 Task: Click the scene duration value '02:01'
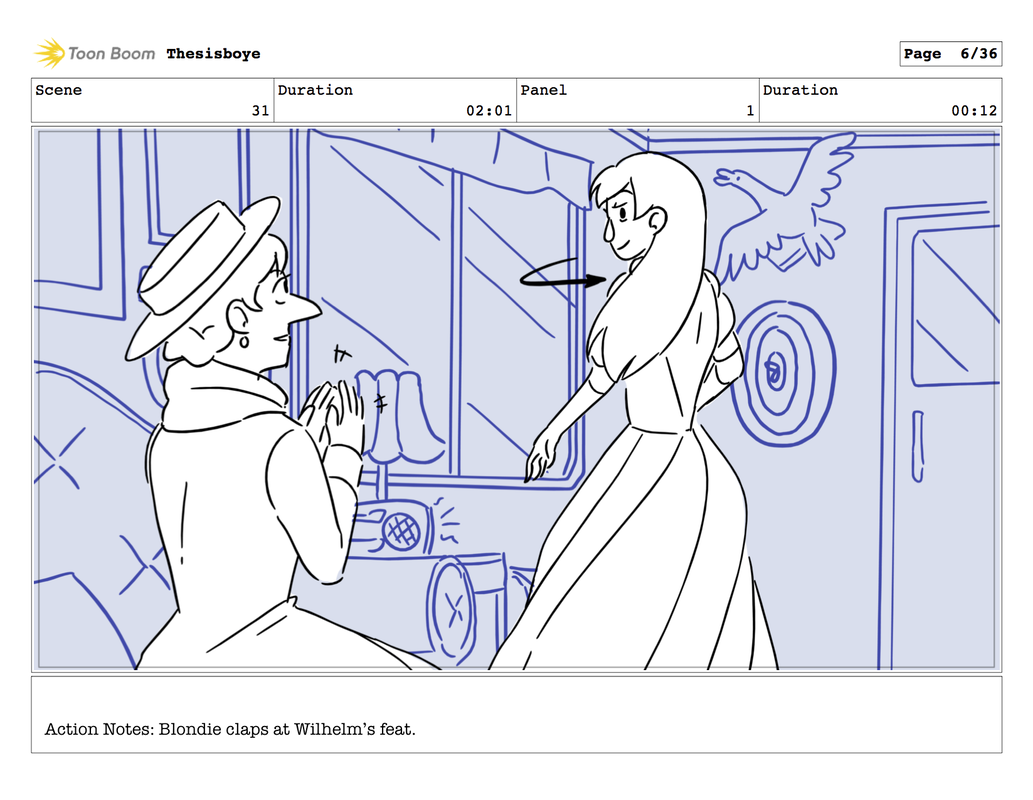tap(489, 110)
